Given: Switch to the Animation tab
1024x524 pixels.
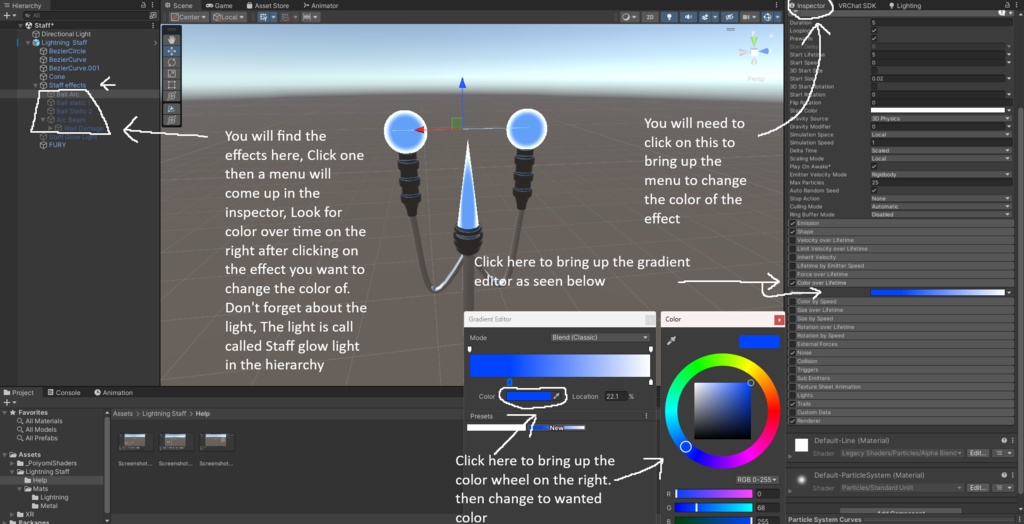Looking at the screenshot, I should [113, 393].
